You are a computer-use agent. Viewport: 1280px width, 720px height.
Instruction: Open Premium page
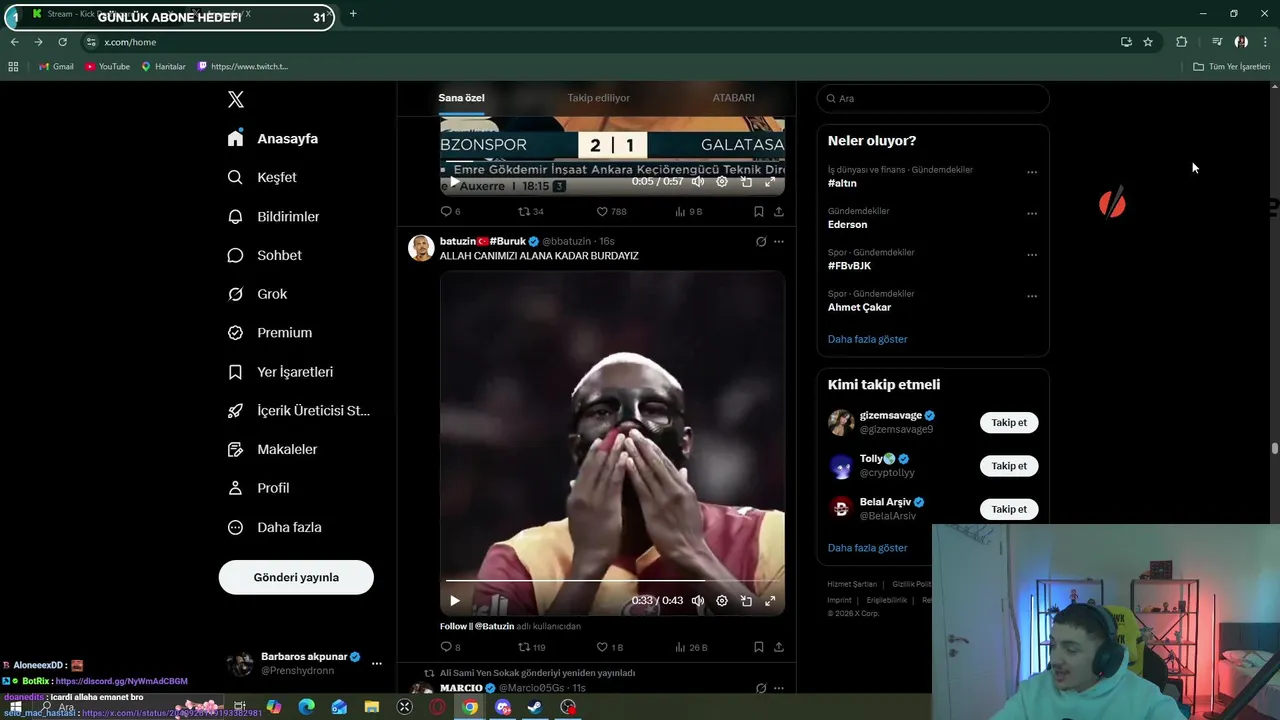click(270, 333)
